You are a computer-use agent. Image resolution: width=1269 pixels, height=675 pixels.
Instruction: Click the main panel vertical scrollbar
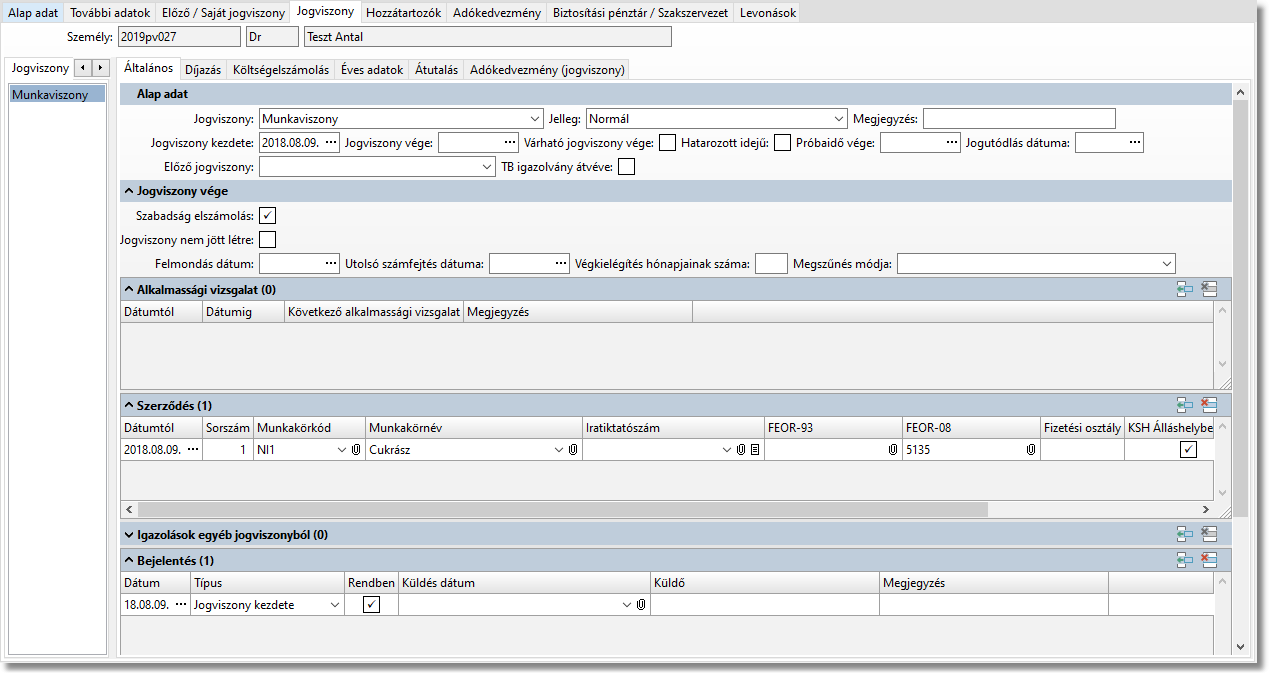point(1241,309)
